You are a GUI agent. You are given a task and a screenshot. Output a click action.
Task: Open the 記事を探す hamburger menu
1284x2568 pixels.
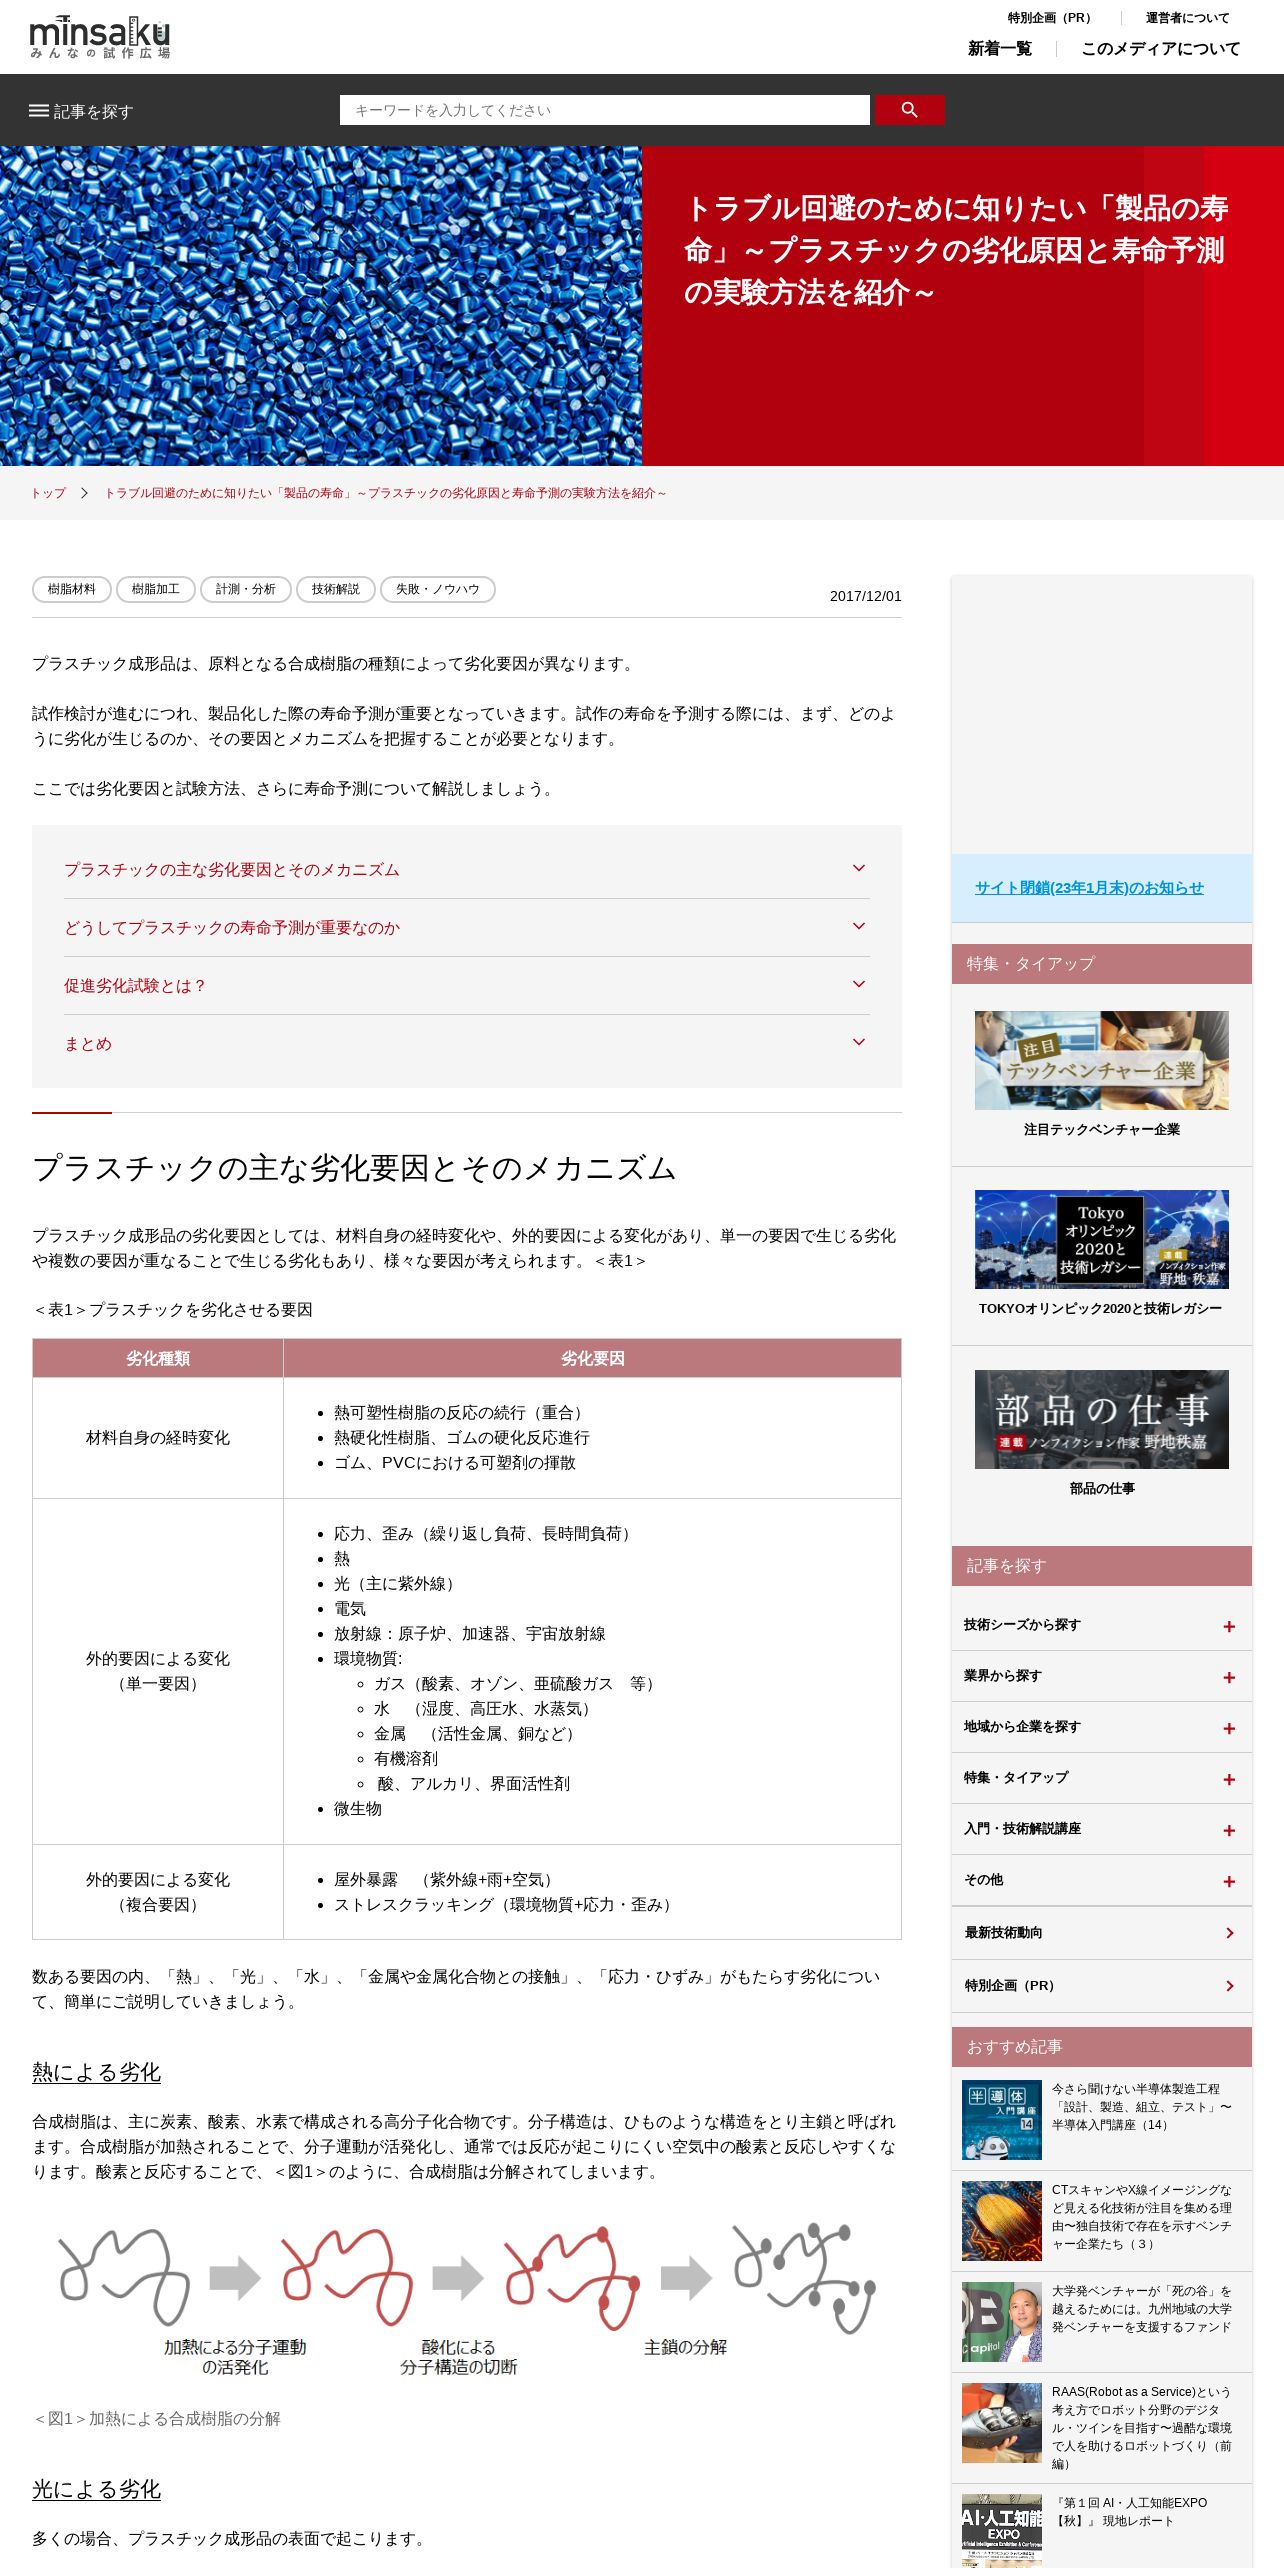pos(81,111)
